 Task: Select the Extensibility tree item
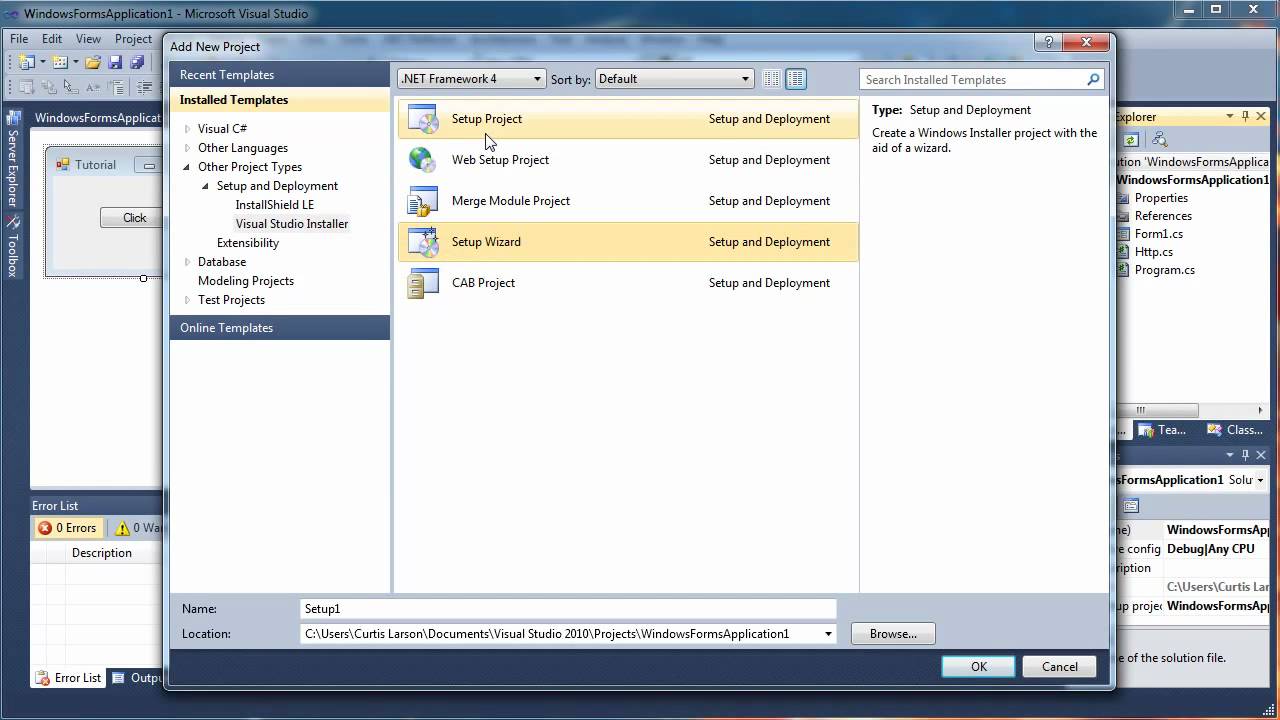(248, 243)
